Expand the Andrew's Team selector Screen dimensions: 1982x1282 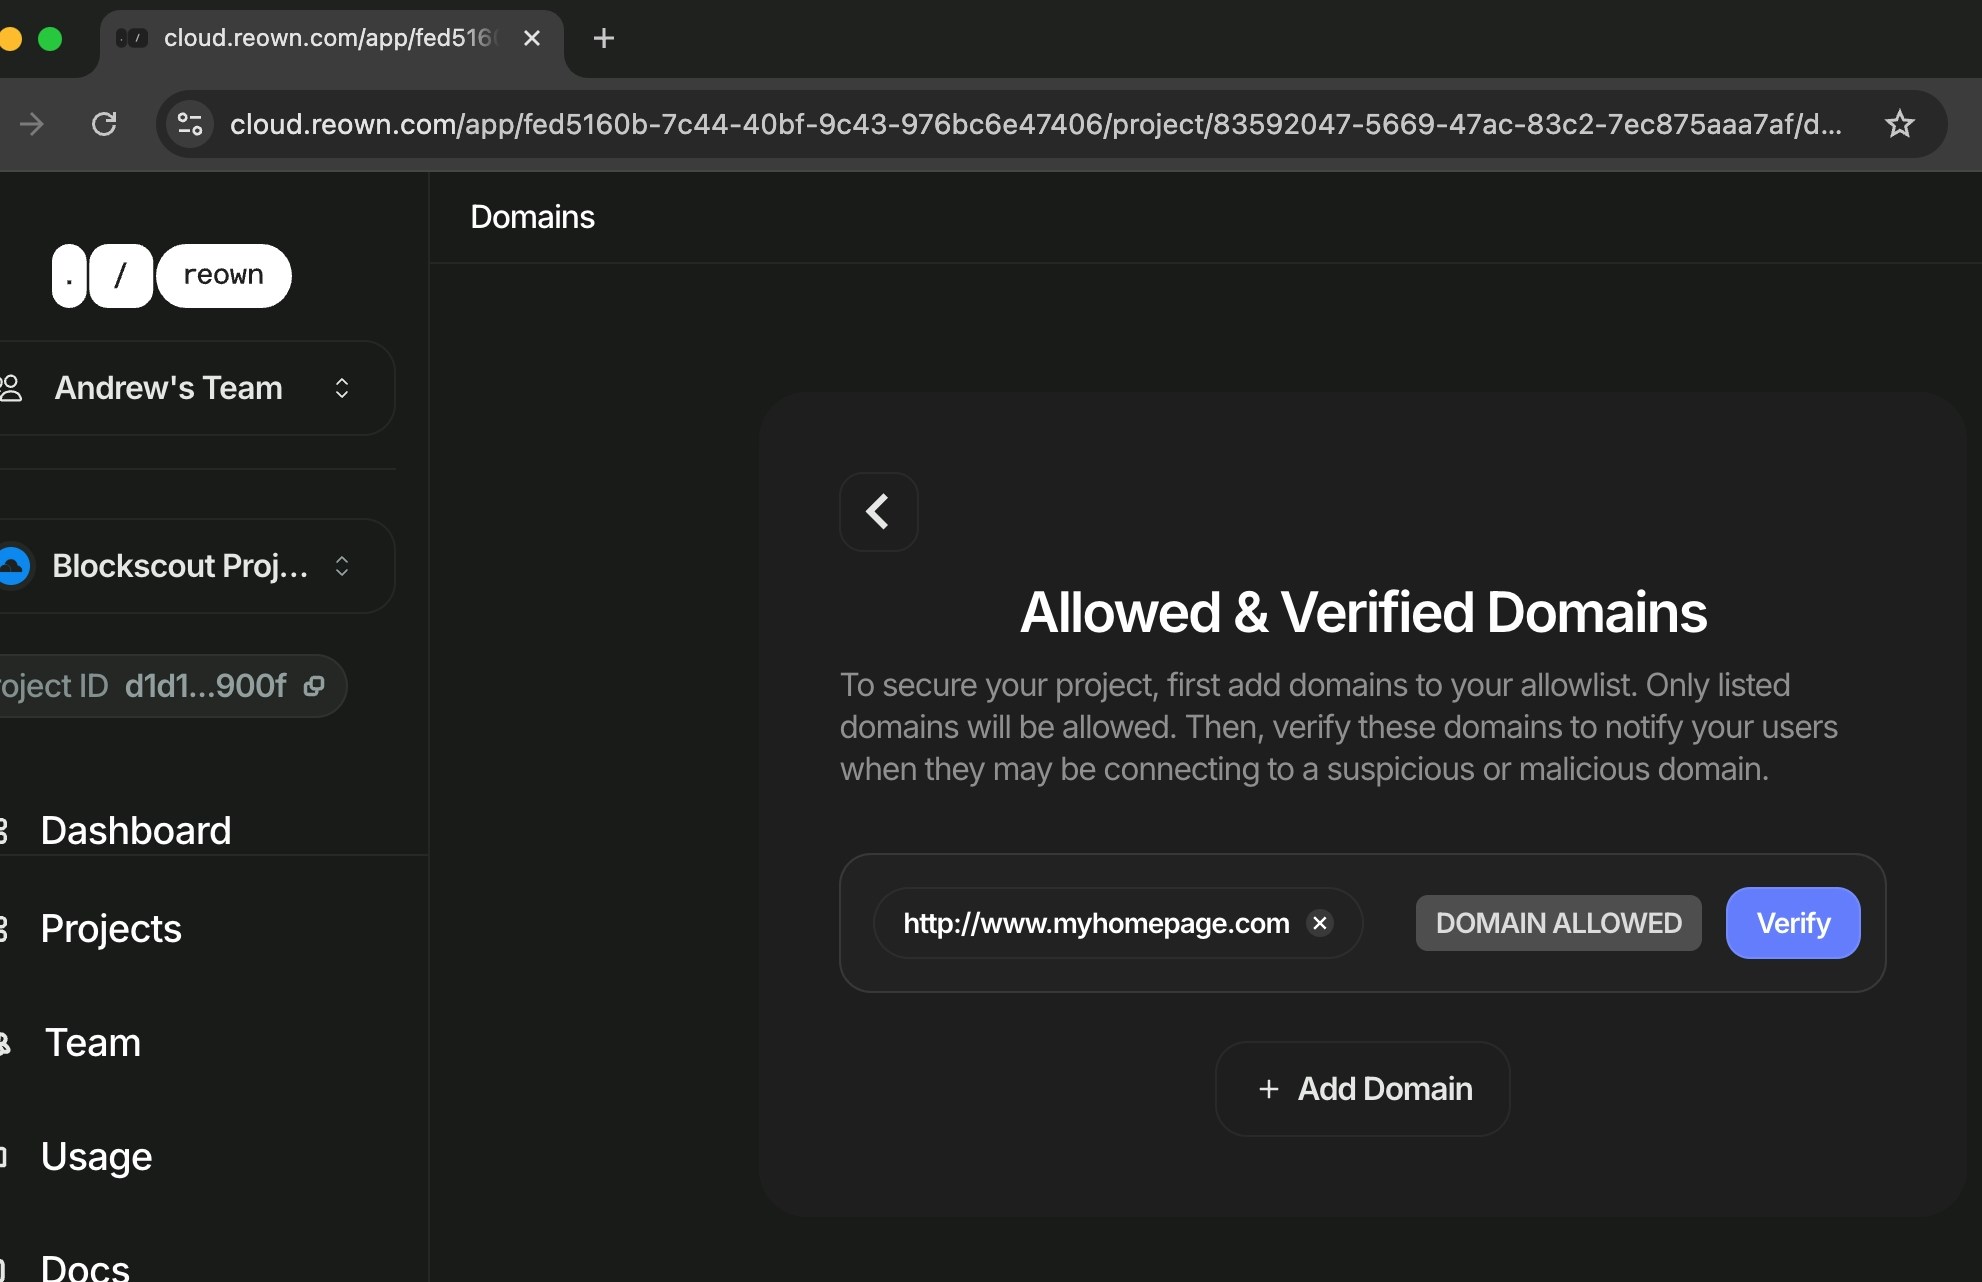[x=342, y=388]
